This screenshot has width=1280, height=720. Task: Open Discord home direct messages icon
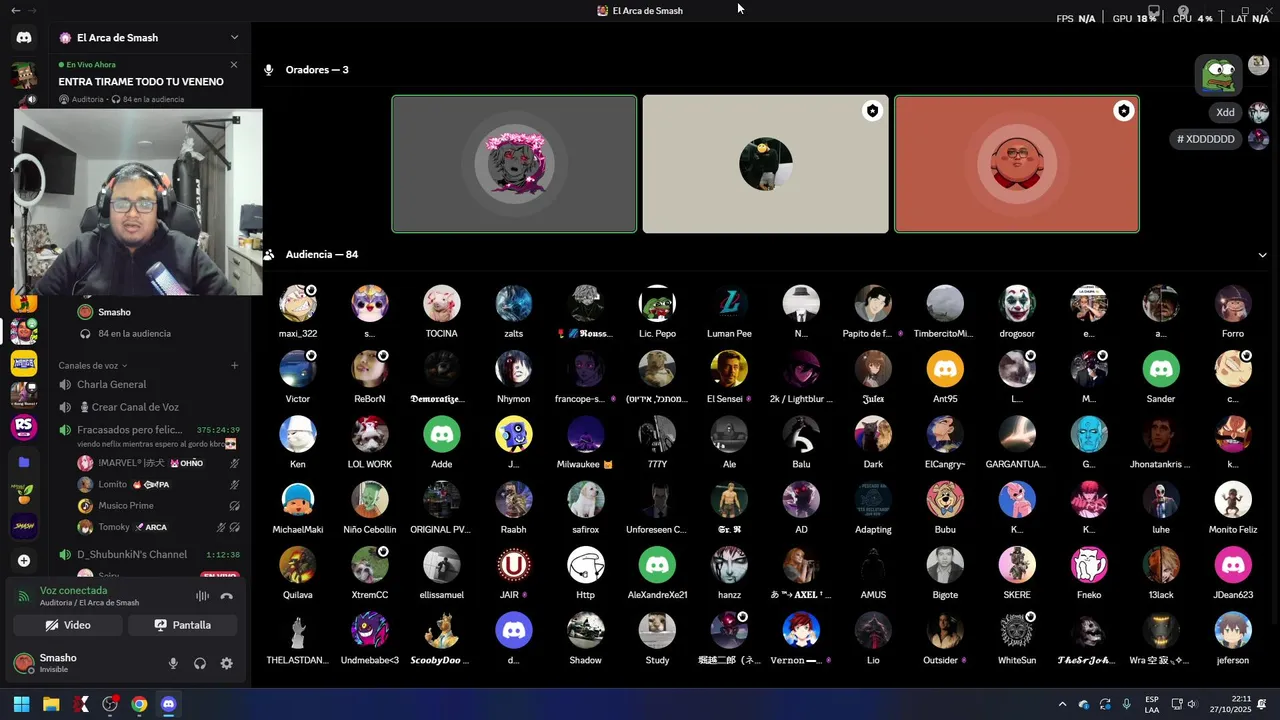click(x=24, y=38)
